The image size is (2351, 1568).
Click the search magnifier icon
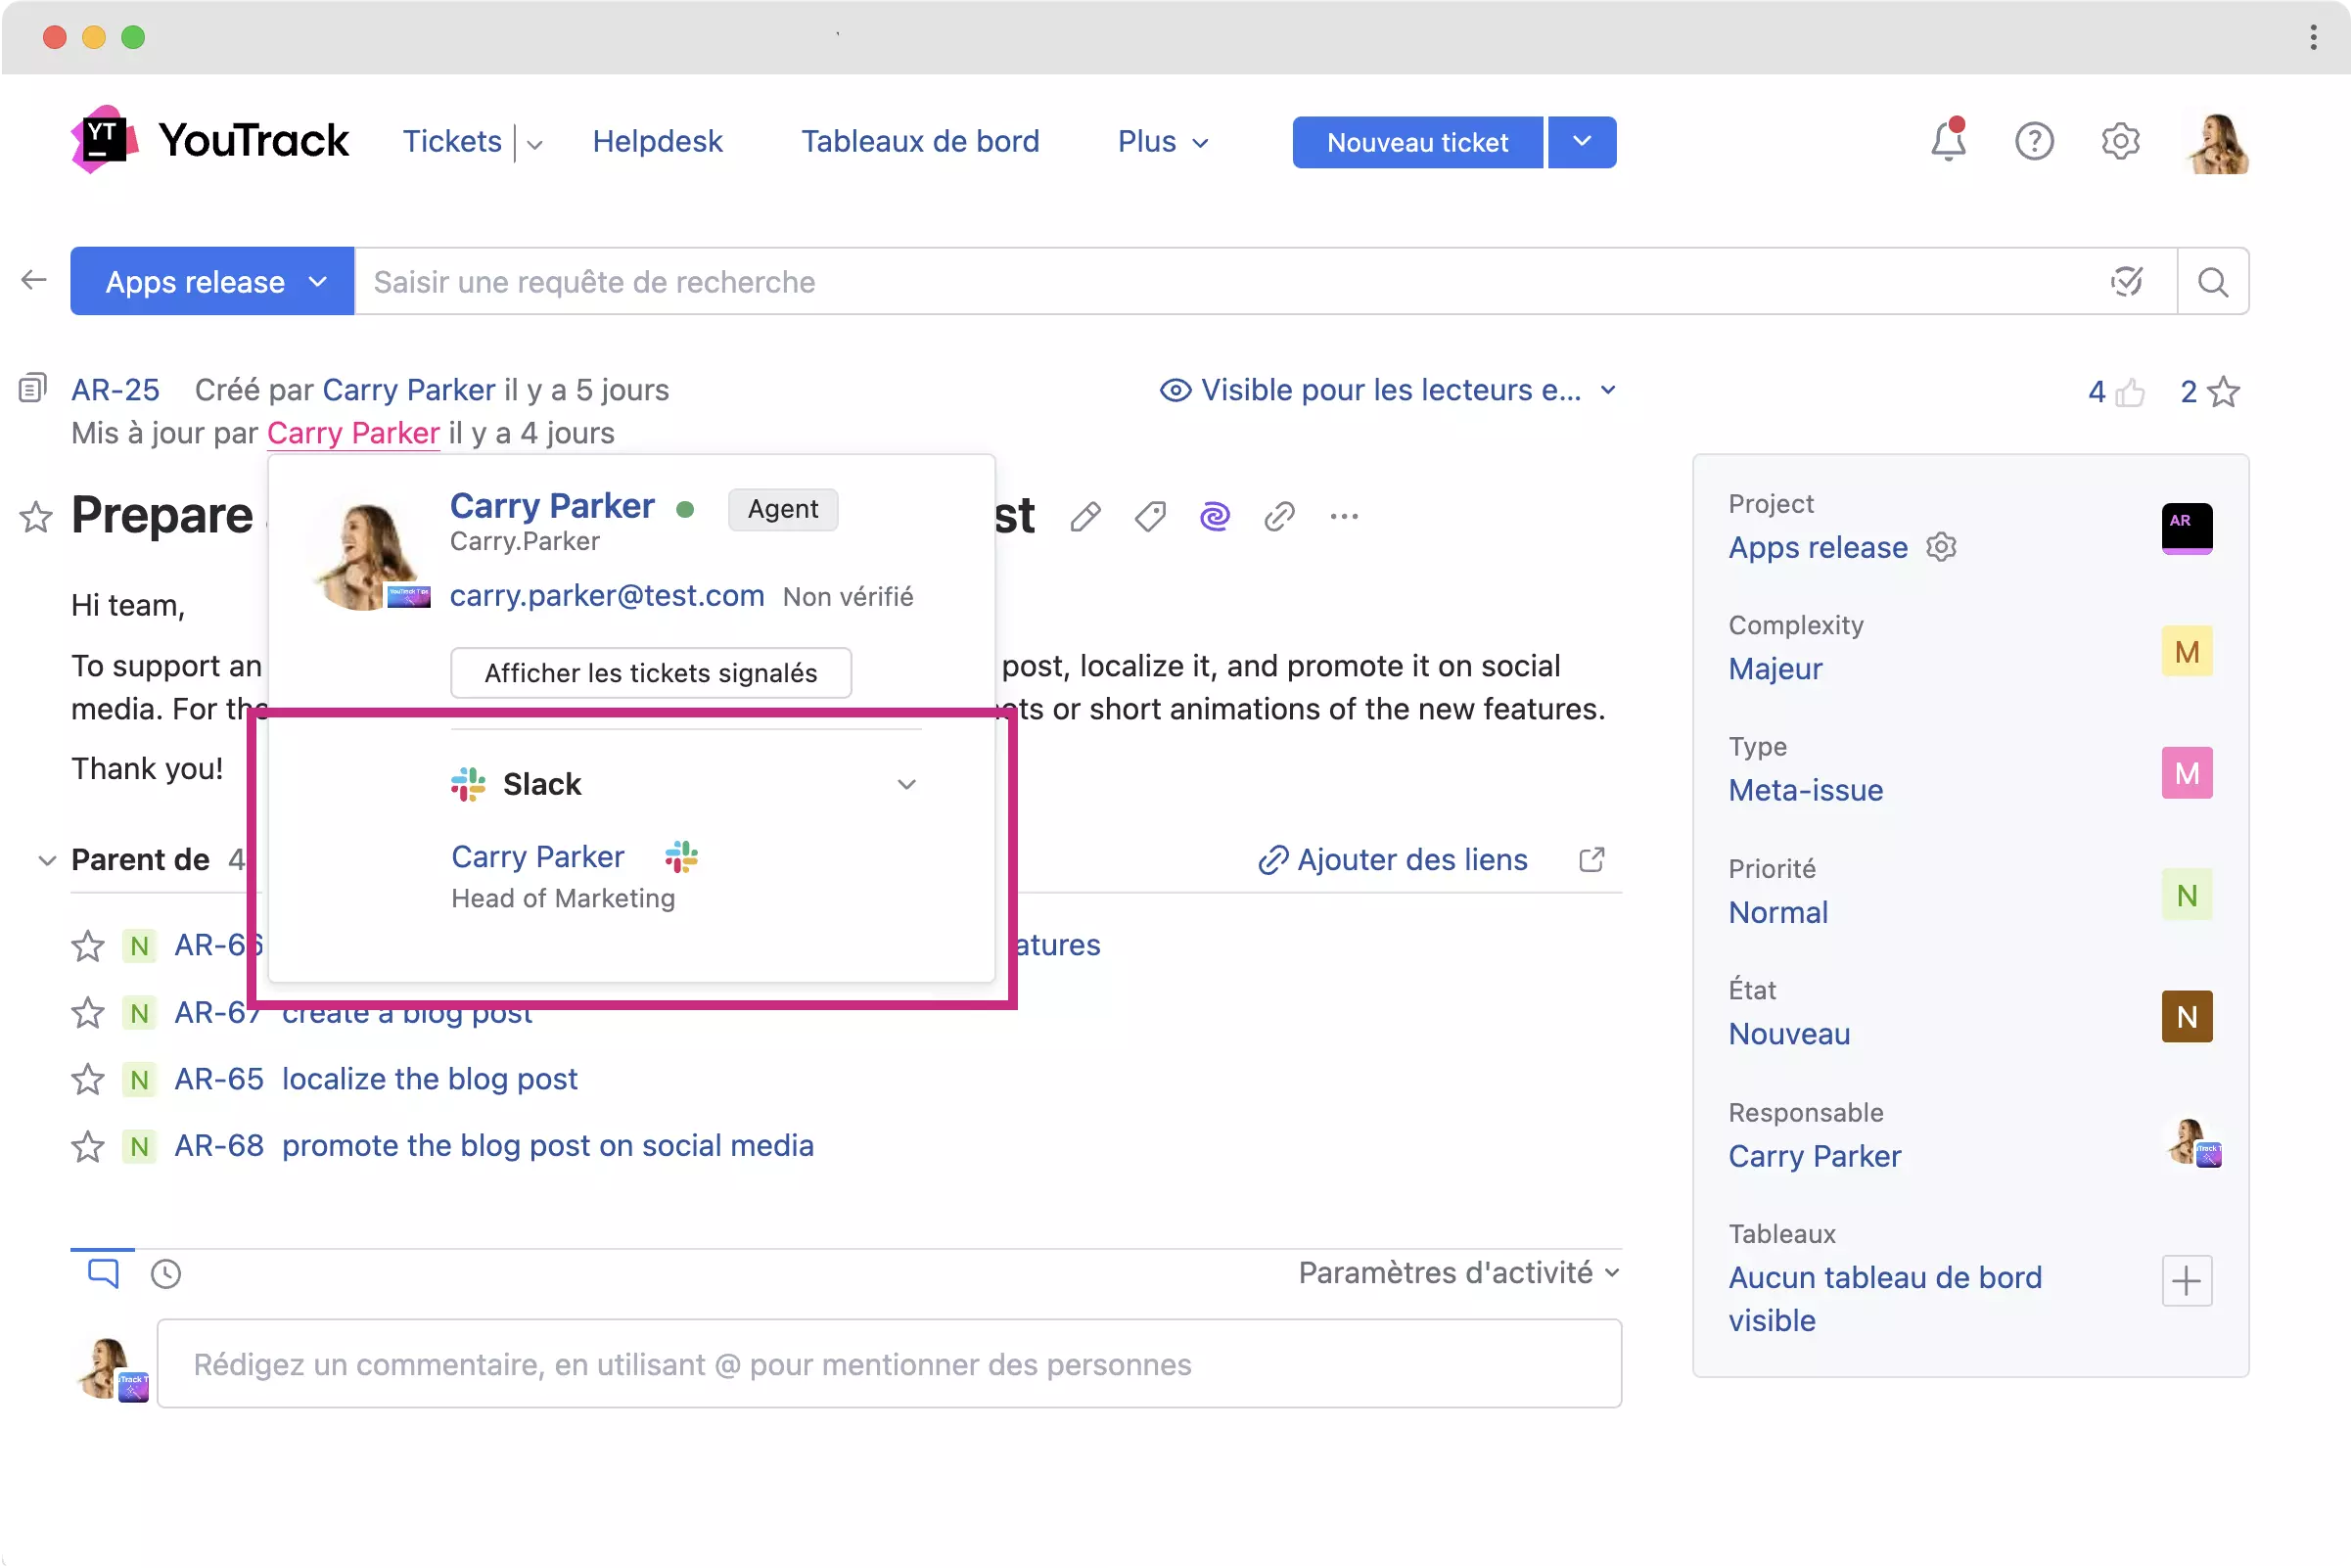pos(2212,282)
